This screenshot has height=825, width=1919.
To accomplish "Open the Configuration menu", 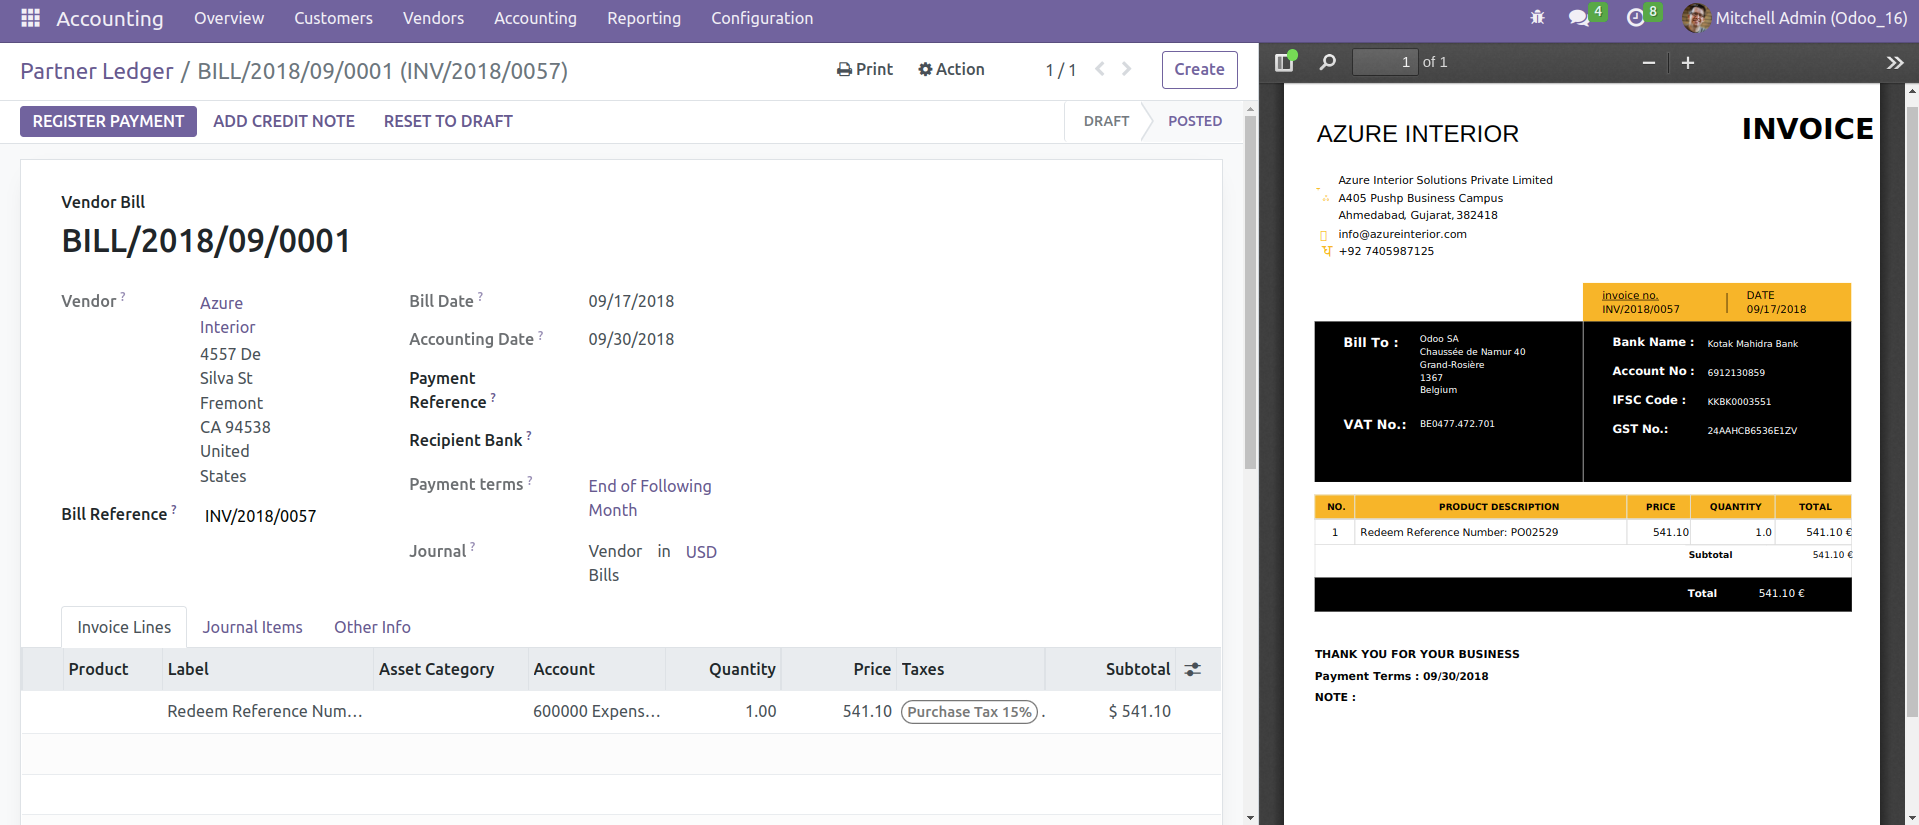I will pos(762,18).
